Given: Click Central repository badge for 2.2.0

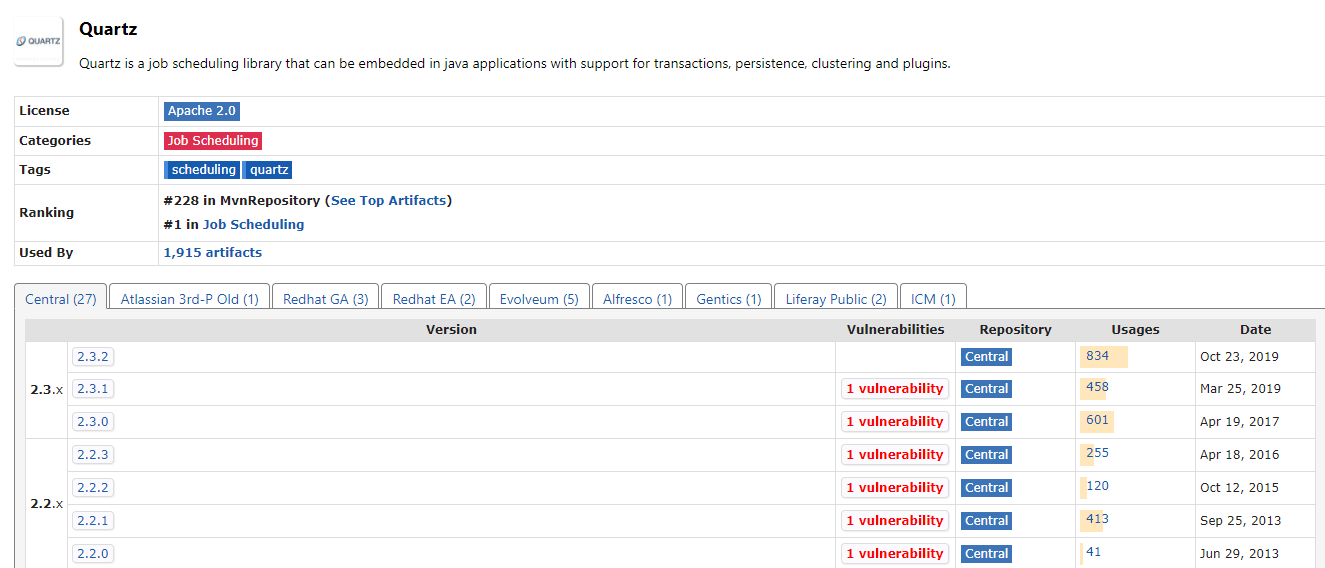Looking at the screenshot, I should tap(986, 554).
